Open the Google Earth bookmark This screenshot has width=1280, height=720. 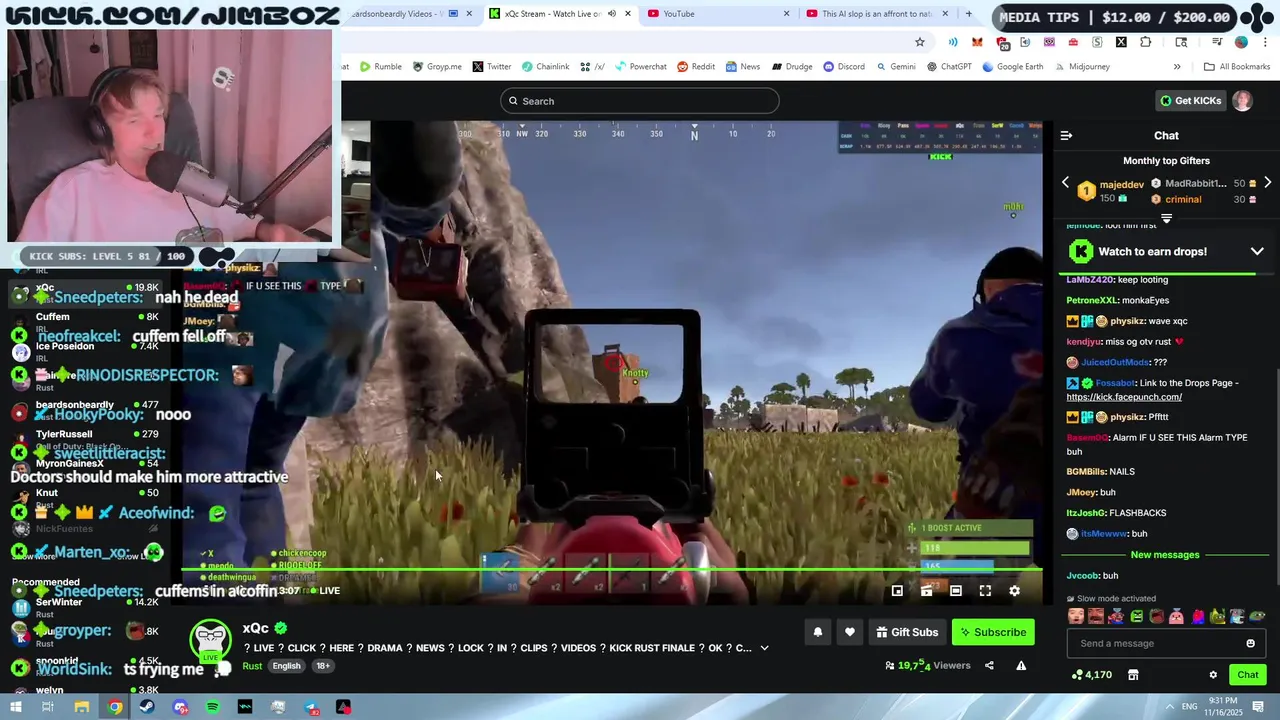pos(1013,67)
